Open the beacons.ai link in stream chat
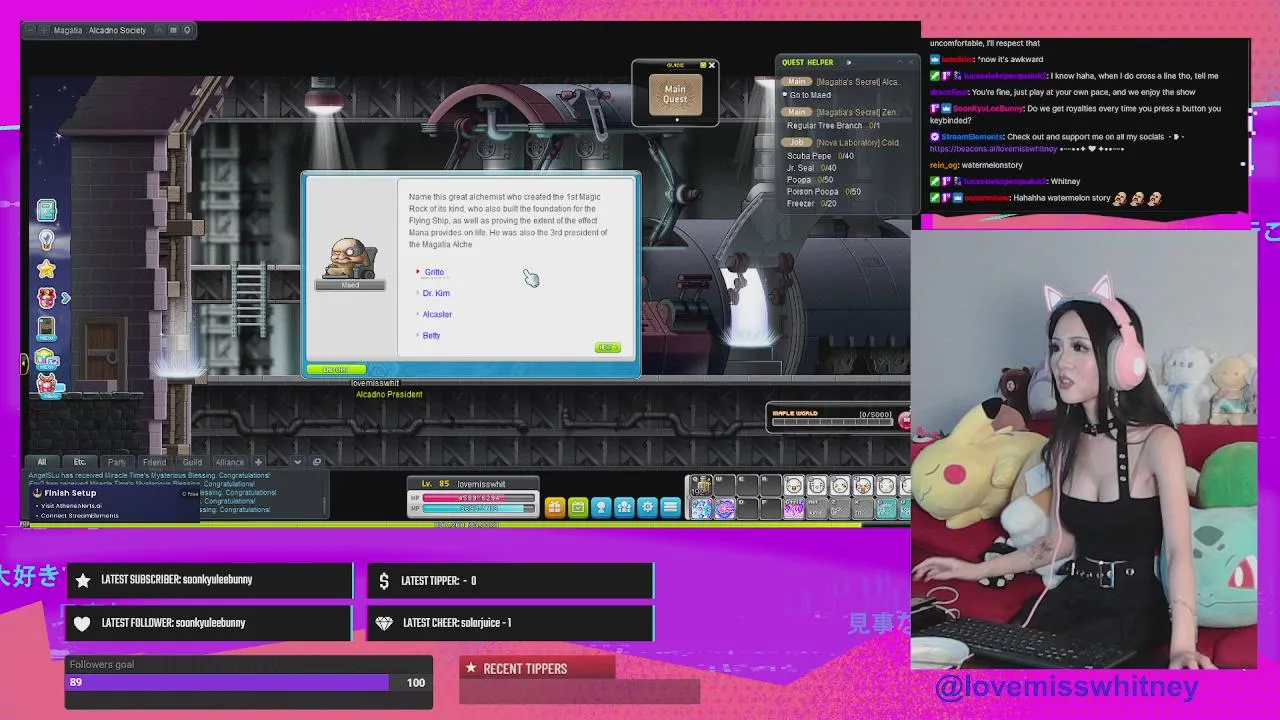 tap(993, 149)
